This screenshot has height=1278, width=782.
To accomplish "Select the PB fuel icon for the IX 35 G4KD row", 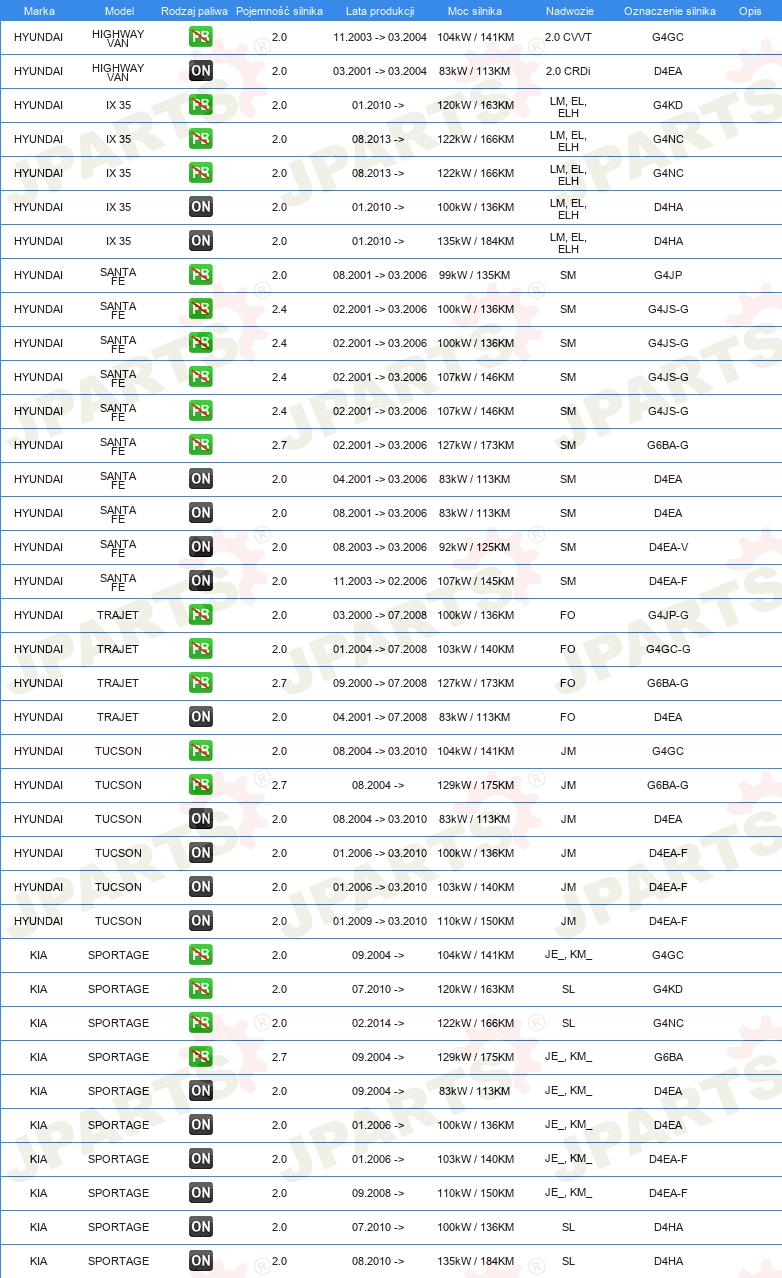I will click(201, 105).
